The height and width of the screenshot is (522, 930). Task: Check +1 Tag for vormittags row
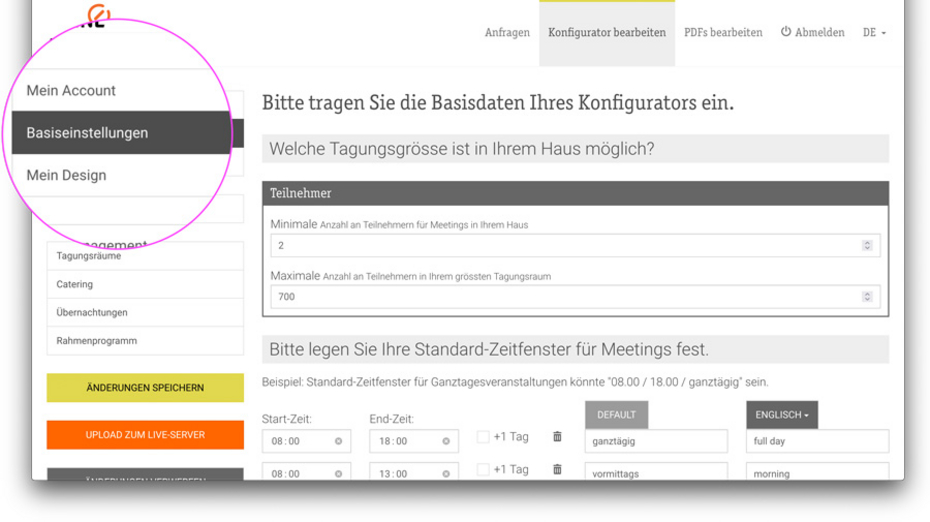pos(483,470)
